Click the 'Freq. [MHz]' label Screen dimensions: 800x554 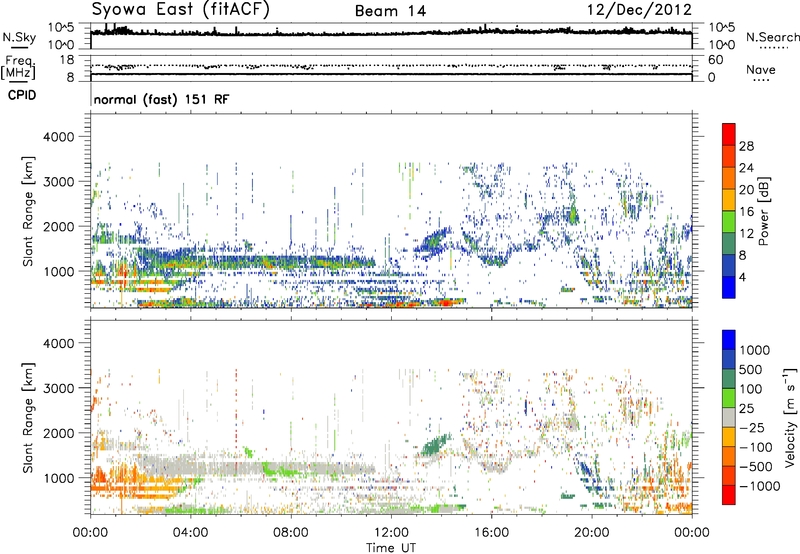click(18, 68)
